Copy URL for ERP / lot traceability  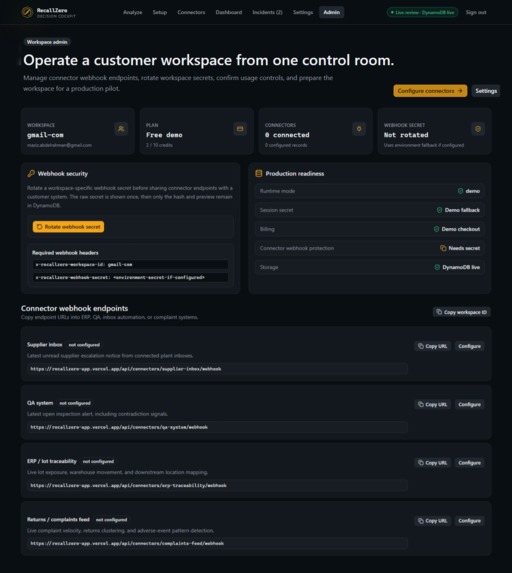click(x=433, y=463)
